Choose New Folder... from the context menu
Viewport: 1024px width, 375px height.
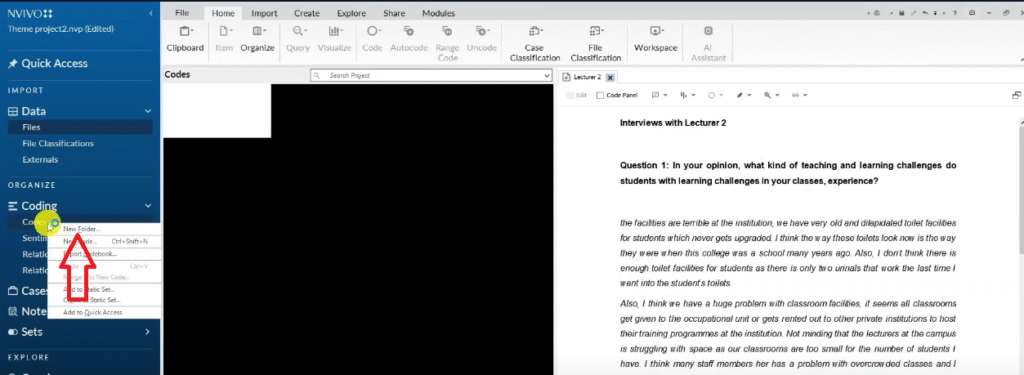click(104, 229)
